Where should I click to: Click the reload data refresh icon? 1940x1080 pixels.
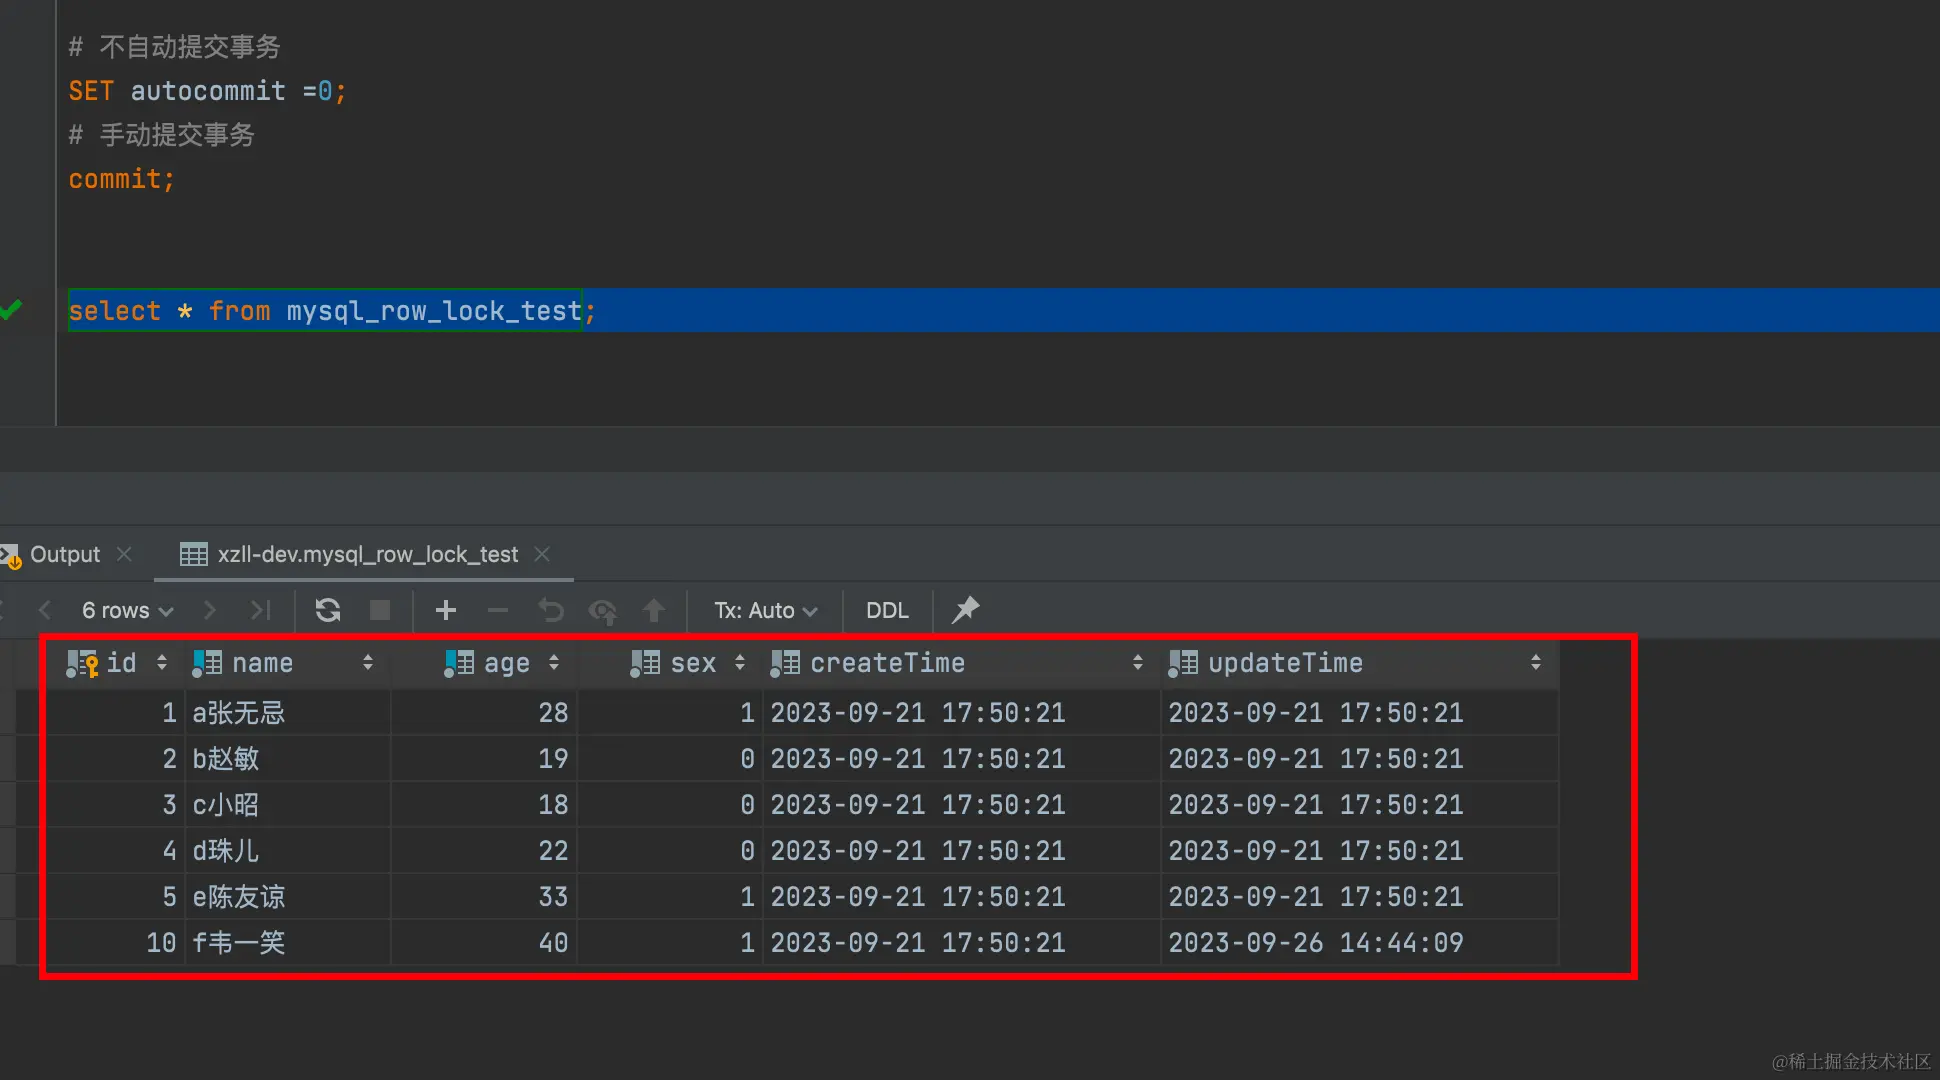pyautogui.click(x=328, y=610)
